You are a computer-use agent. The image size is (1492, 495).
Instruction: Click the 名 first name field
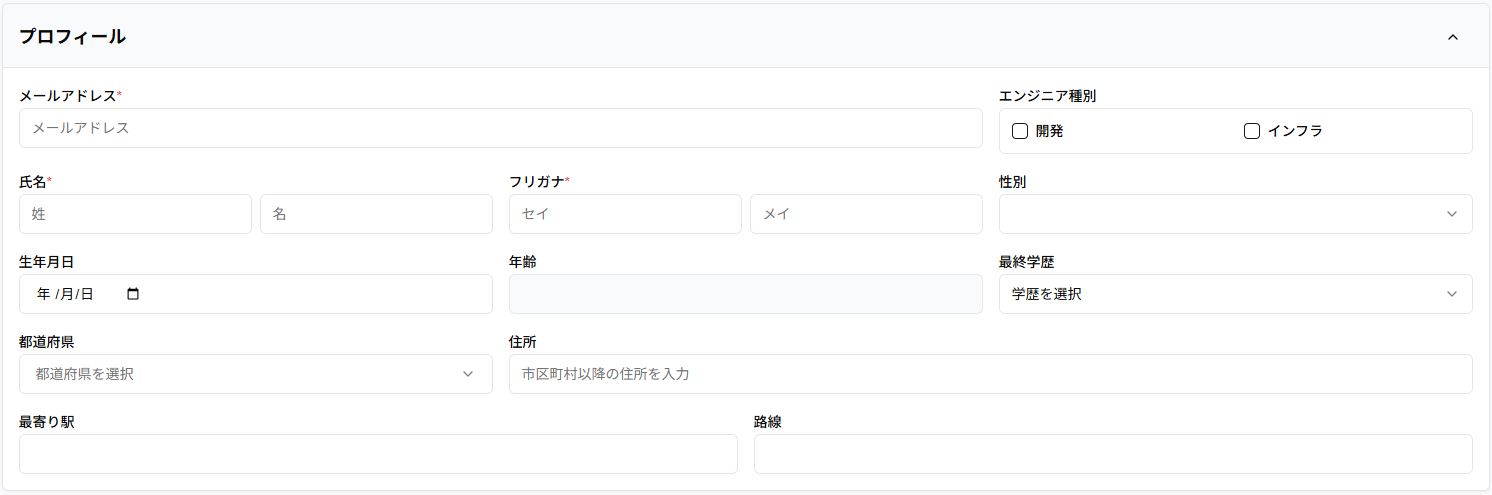coord(376,214)
